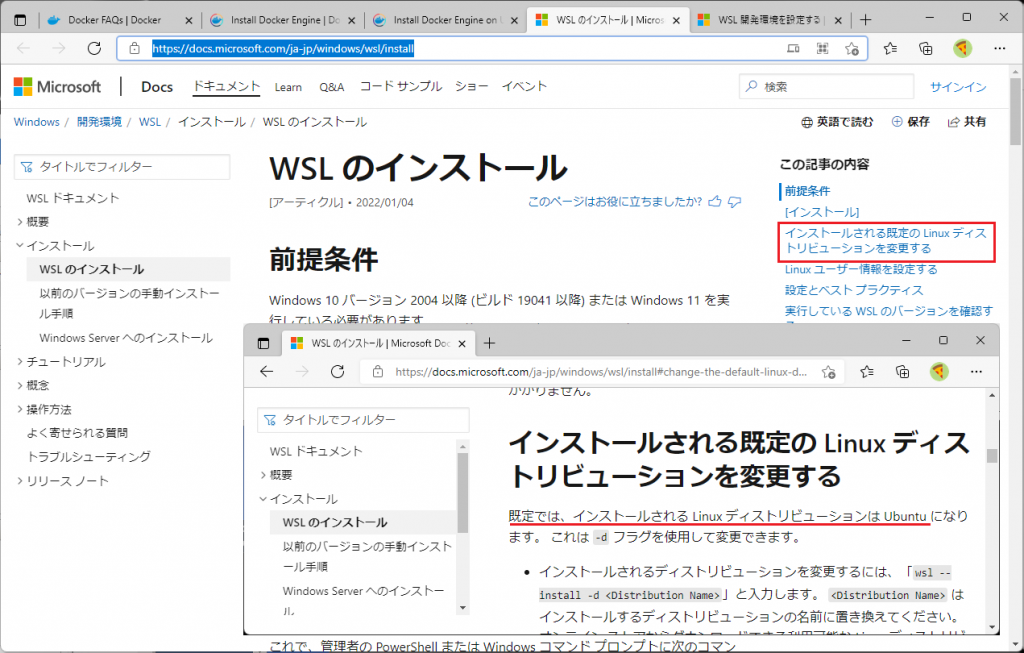
Task: Open Favorites list icon in back window toolbar
Action: click(x=890, y=48)
